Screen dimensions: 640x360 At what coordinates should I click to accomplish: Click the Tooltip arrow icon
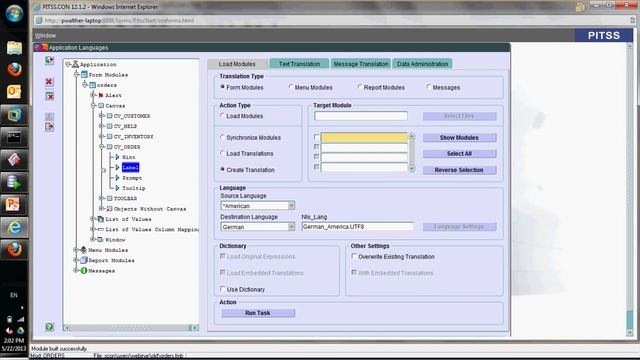click(118, 188)
